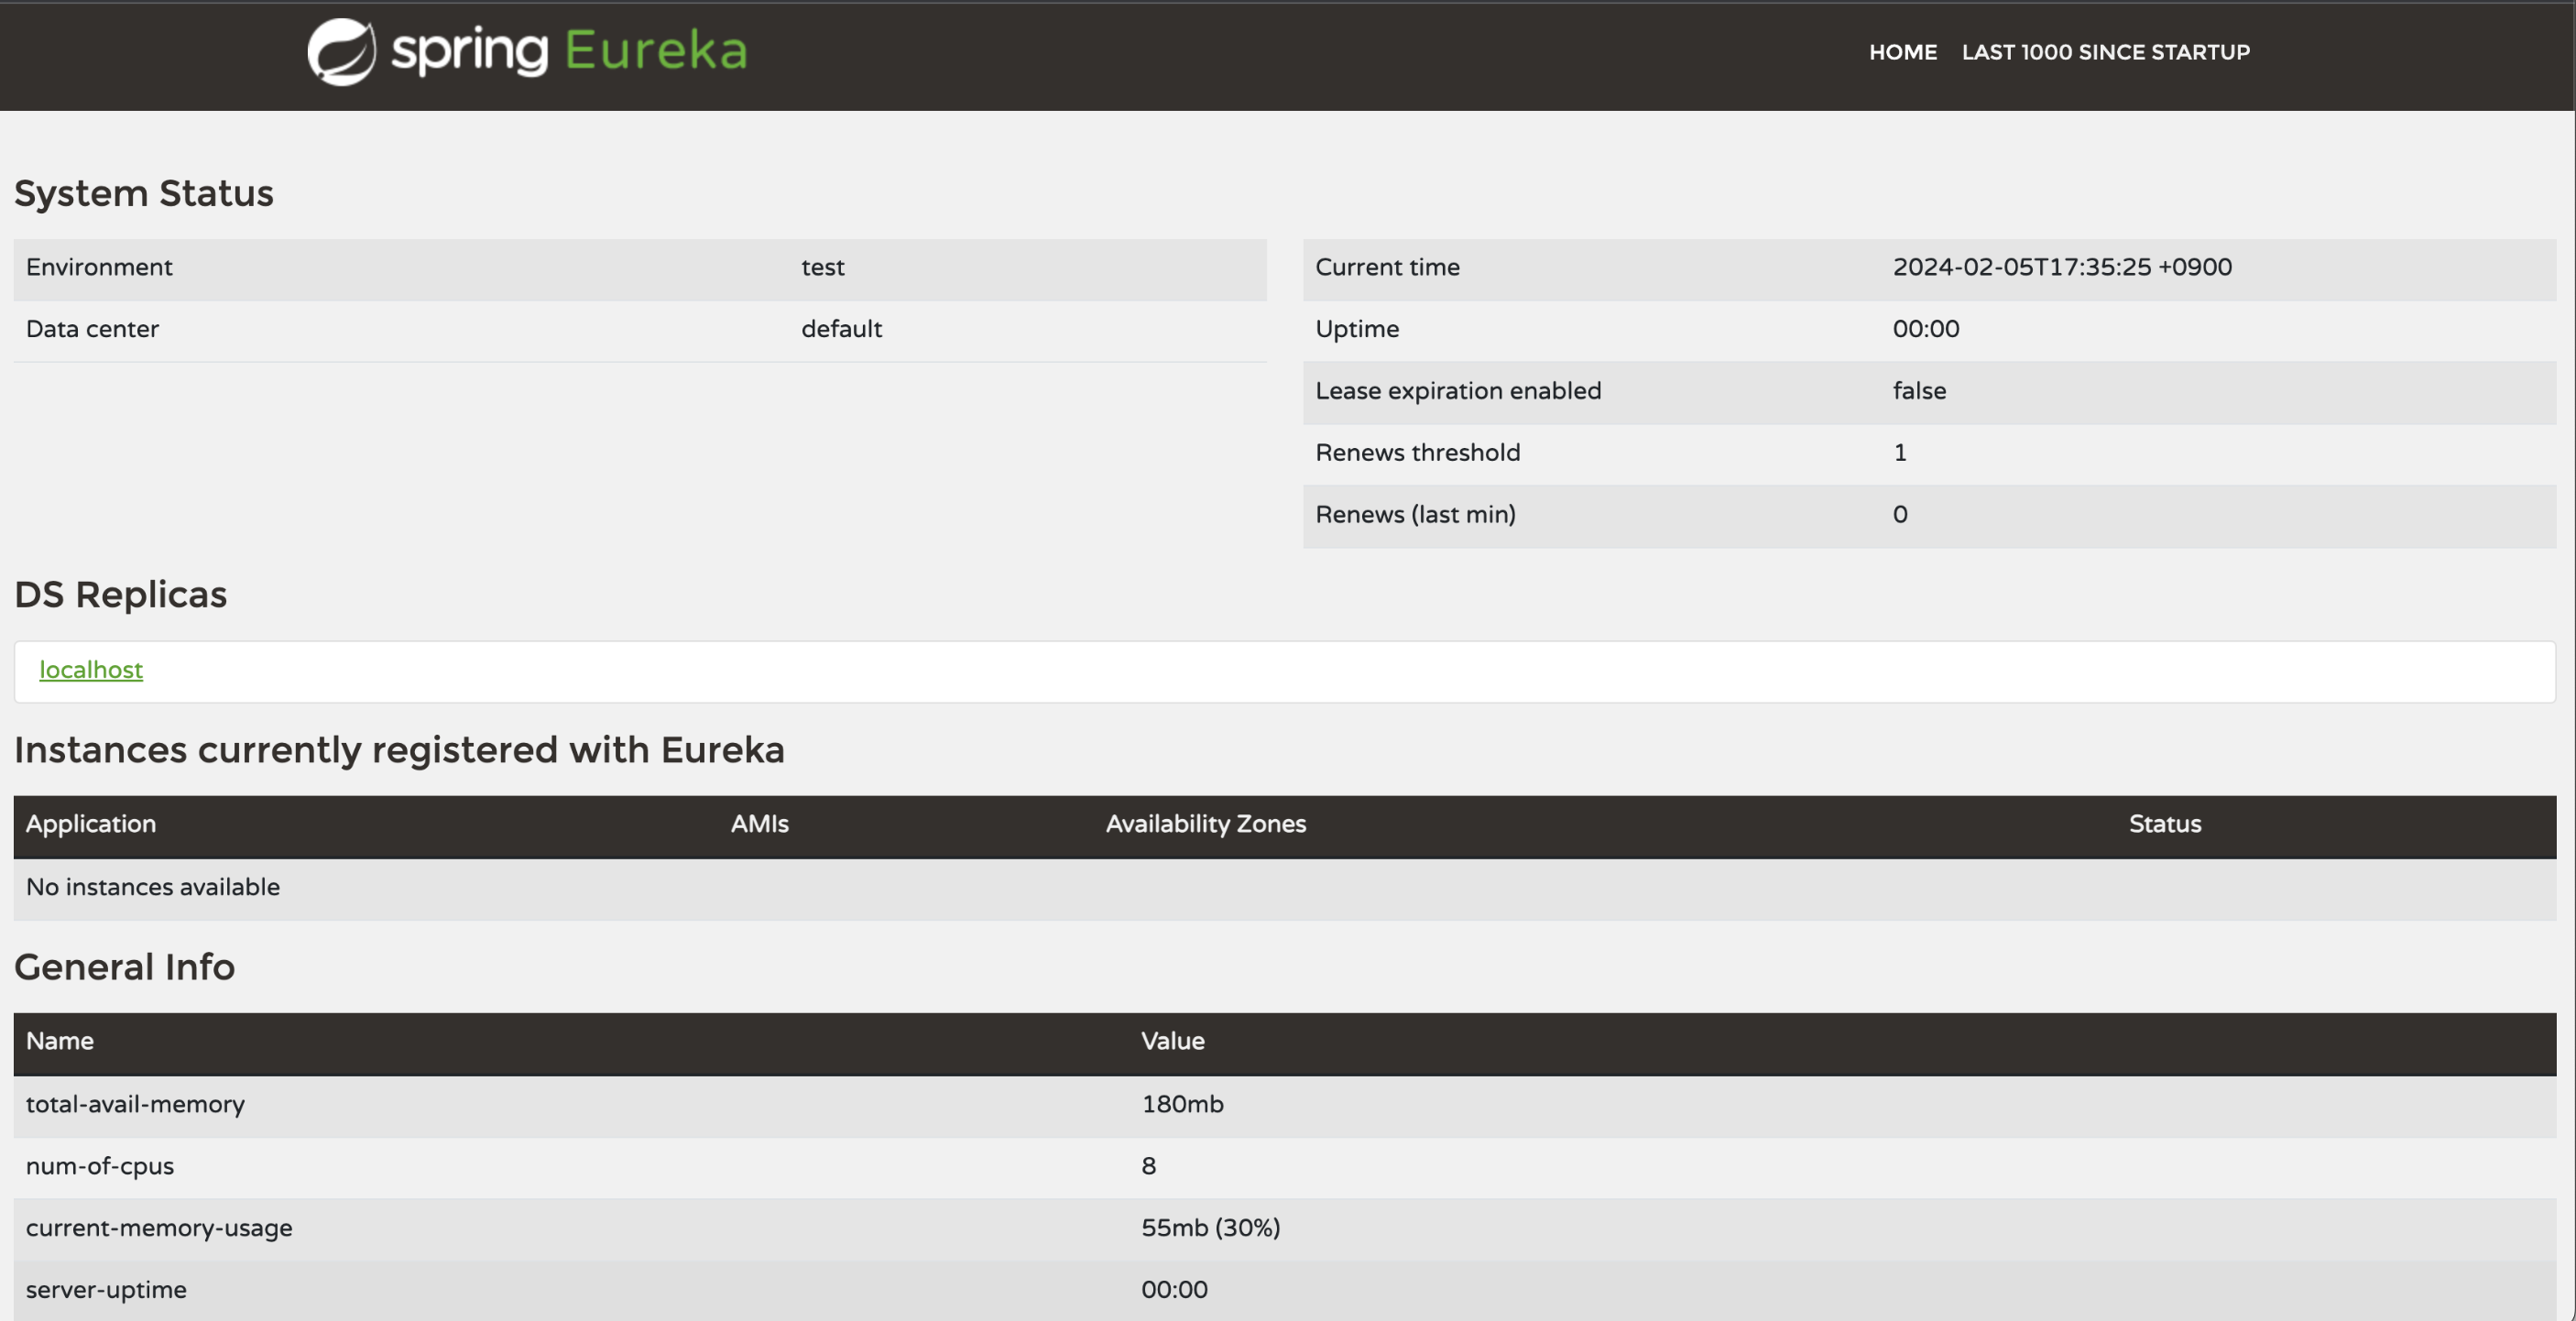Viewport: 2576px width, 1321px height.
Task: Click the spring Eureka brand text
Action: coord(569,51)
